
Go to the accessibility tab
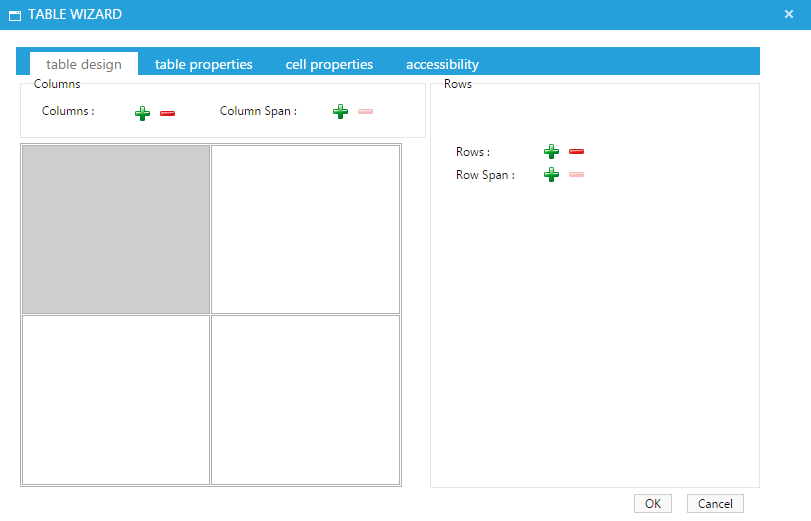coord(442,64)
